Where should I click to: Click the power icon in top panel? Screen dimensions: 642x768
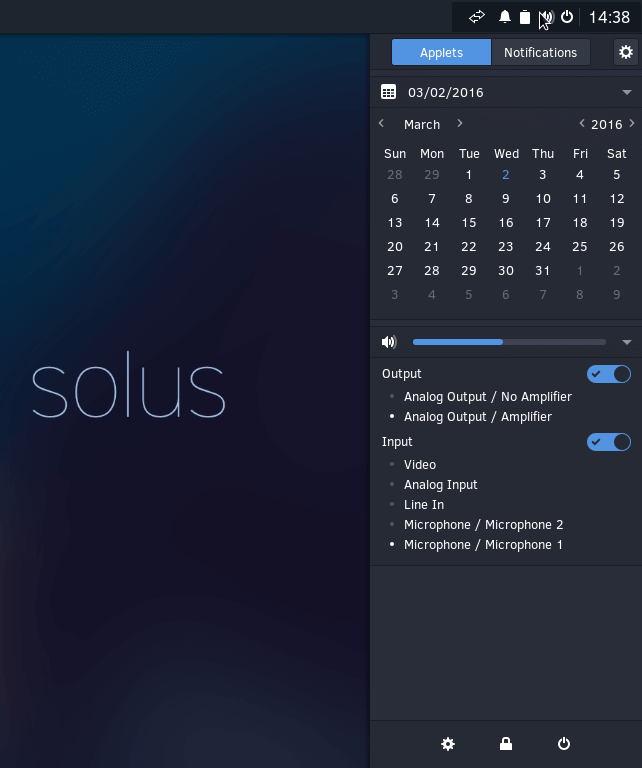[567, 17]
